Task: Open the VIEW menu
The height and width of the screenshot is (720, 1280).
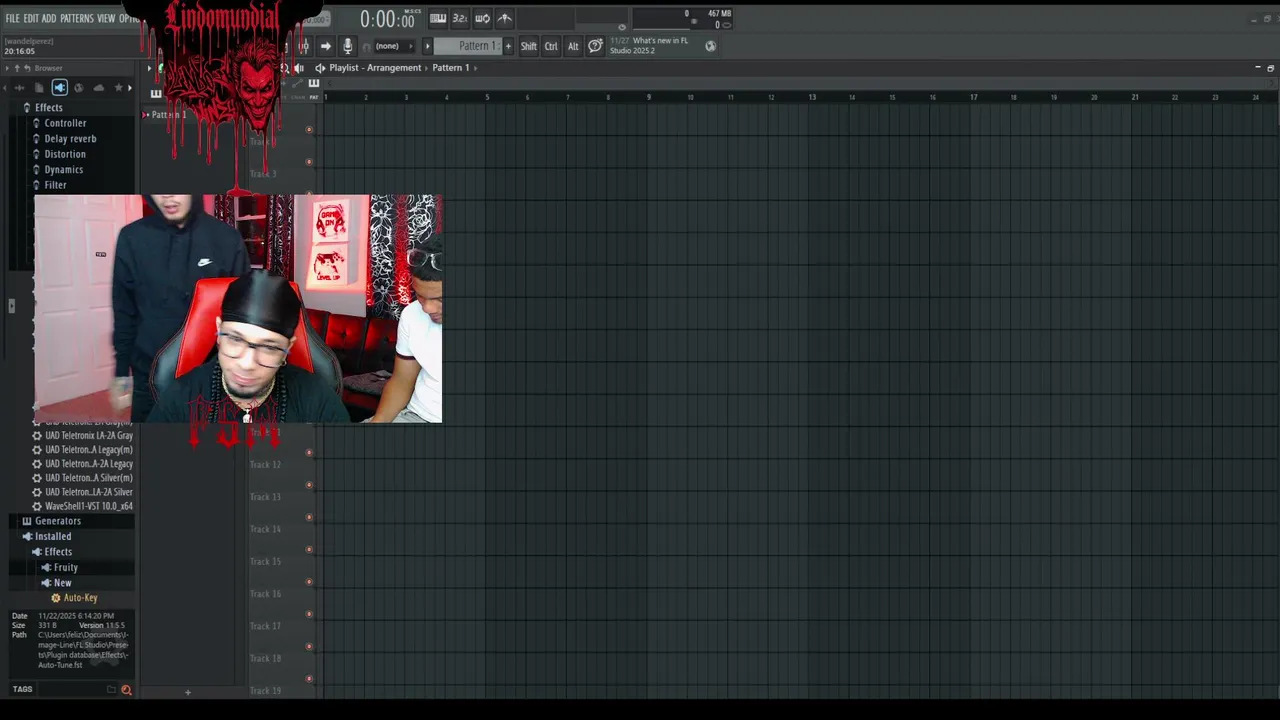Action: click(x=106, y=19)
